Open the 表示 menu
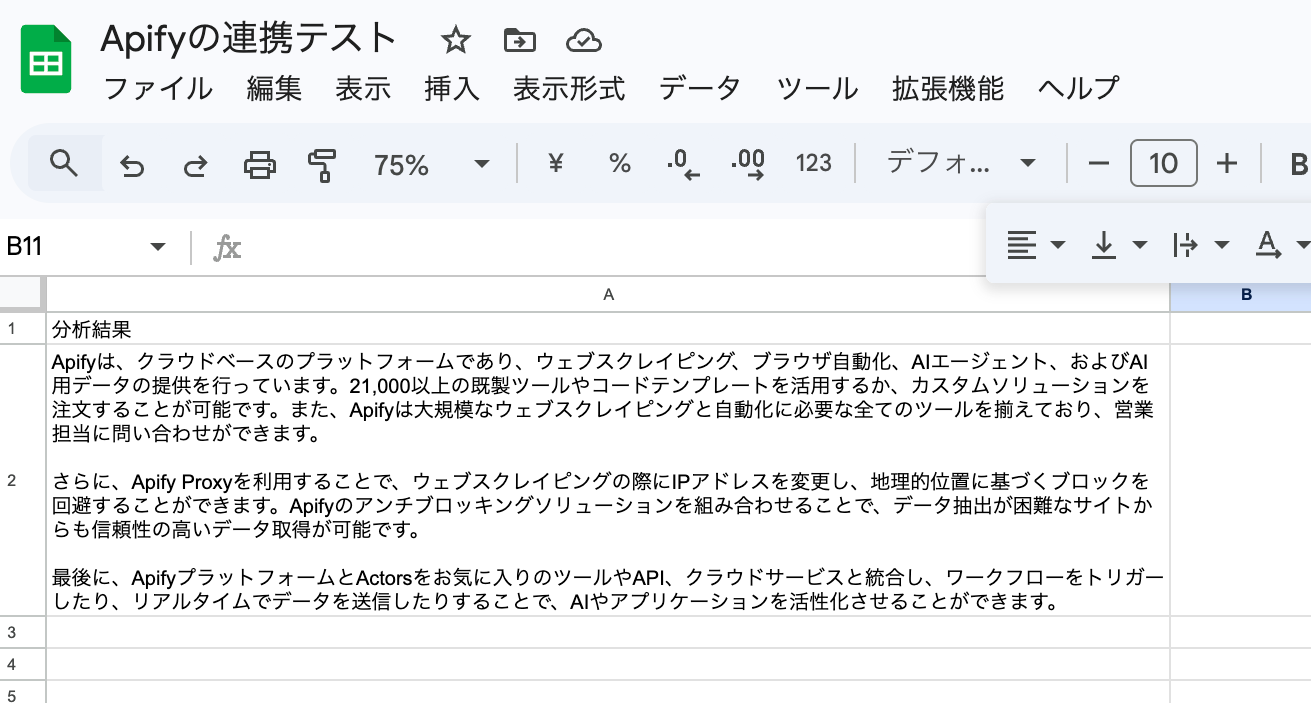This screenshot has width=1311, height=703. [363, 89]
